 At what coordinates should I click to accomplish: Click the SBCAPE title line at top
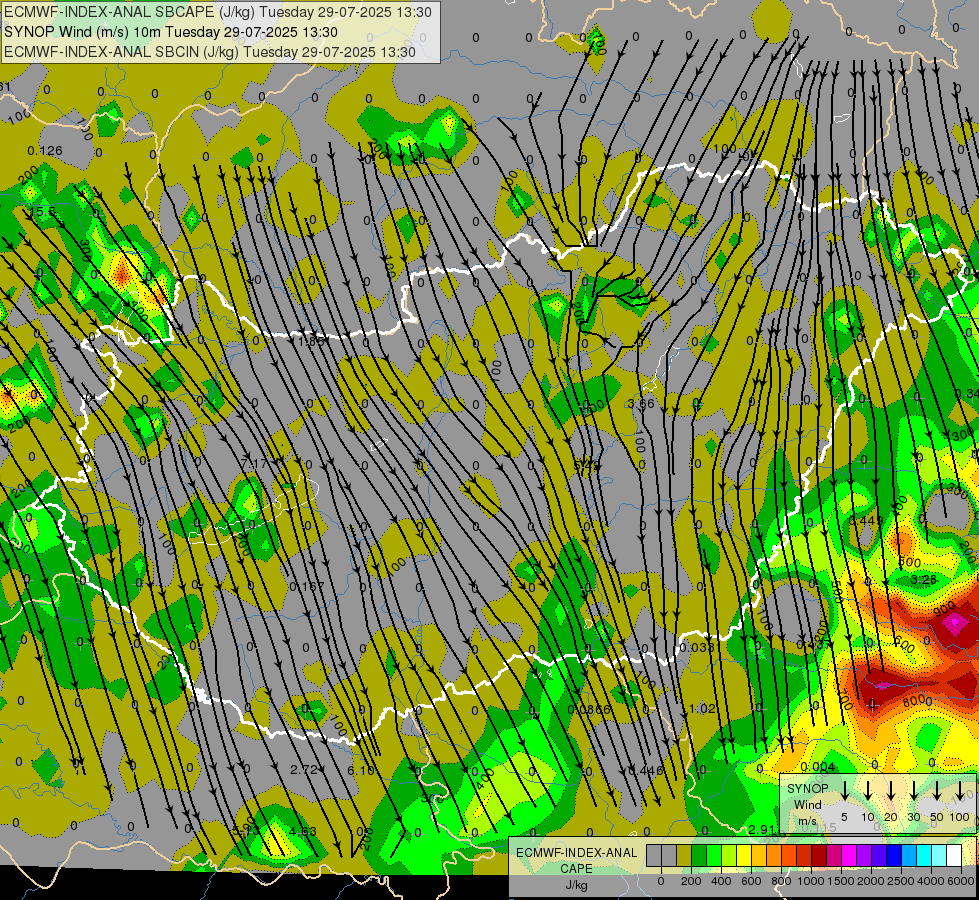(x=217, y=12)
